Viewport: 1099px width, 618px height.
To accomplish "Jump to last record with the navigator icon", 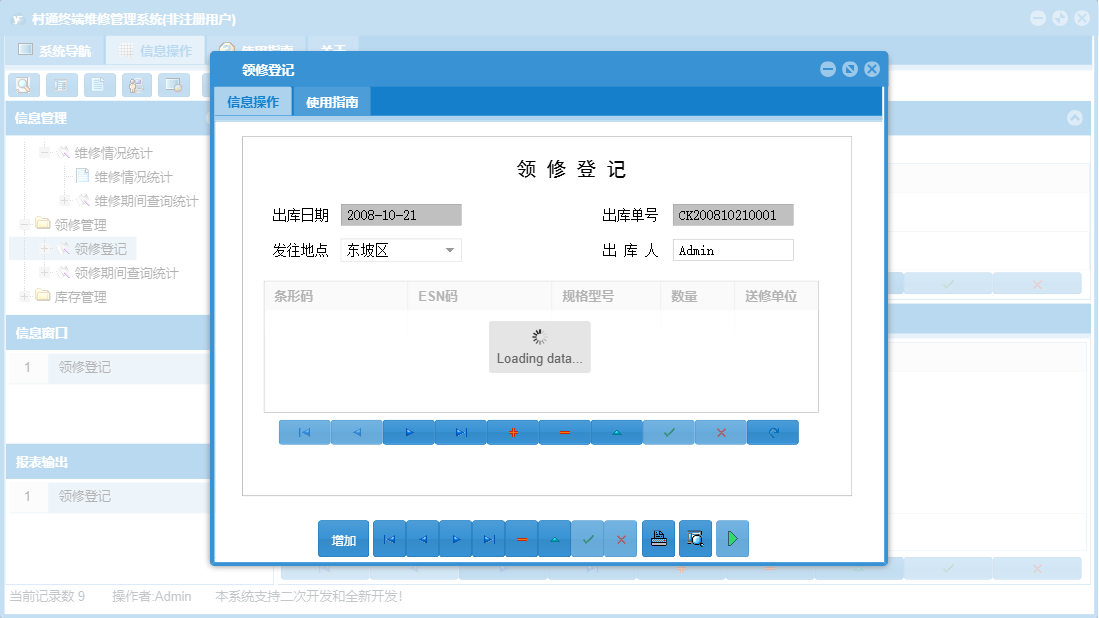I will point(460,432).
